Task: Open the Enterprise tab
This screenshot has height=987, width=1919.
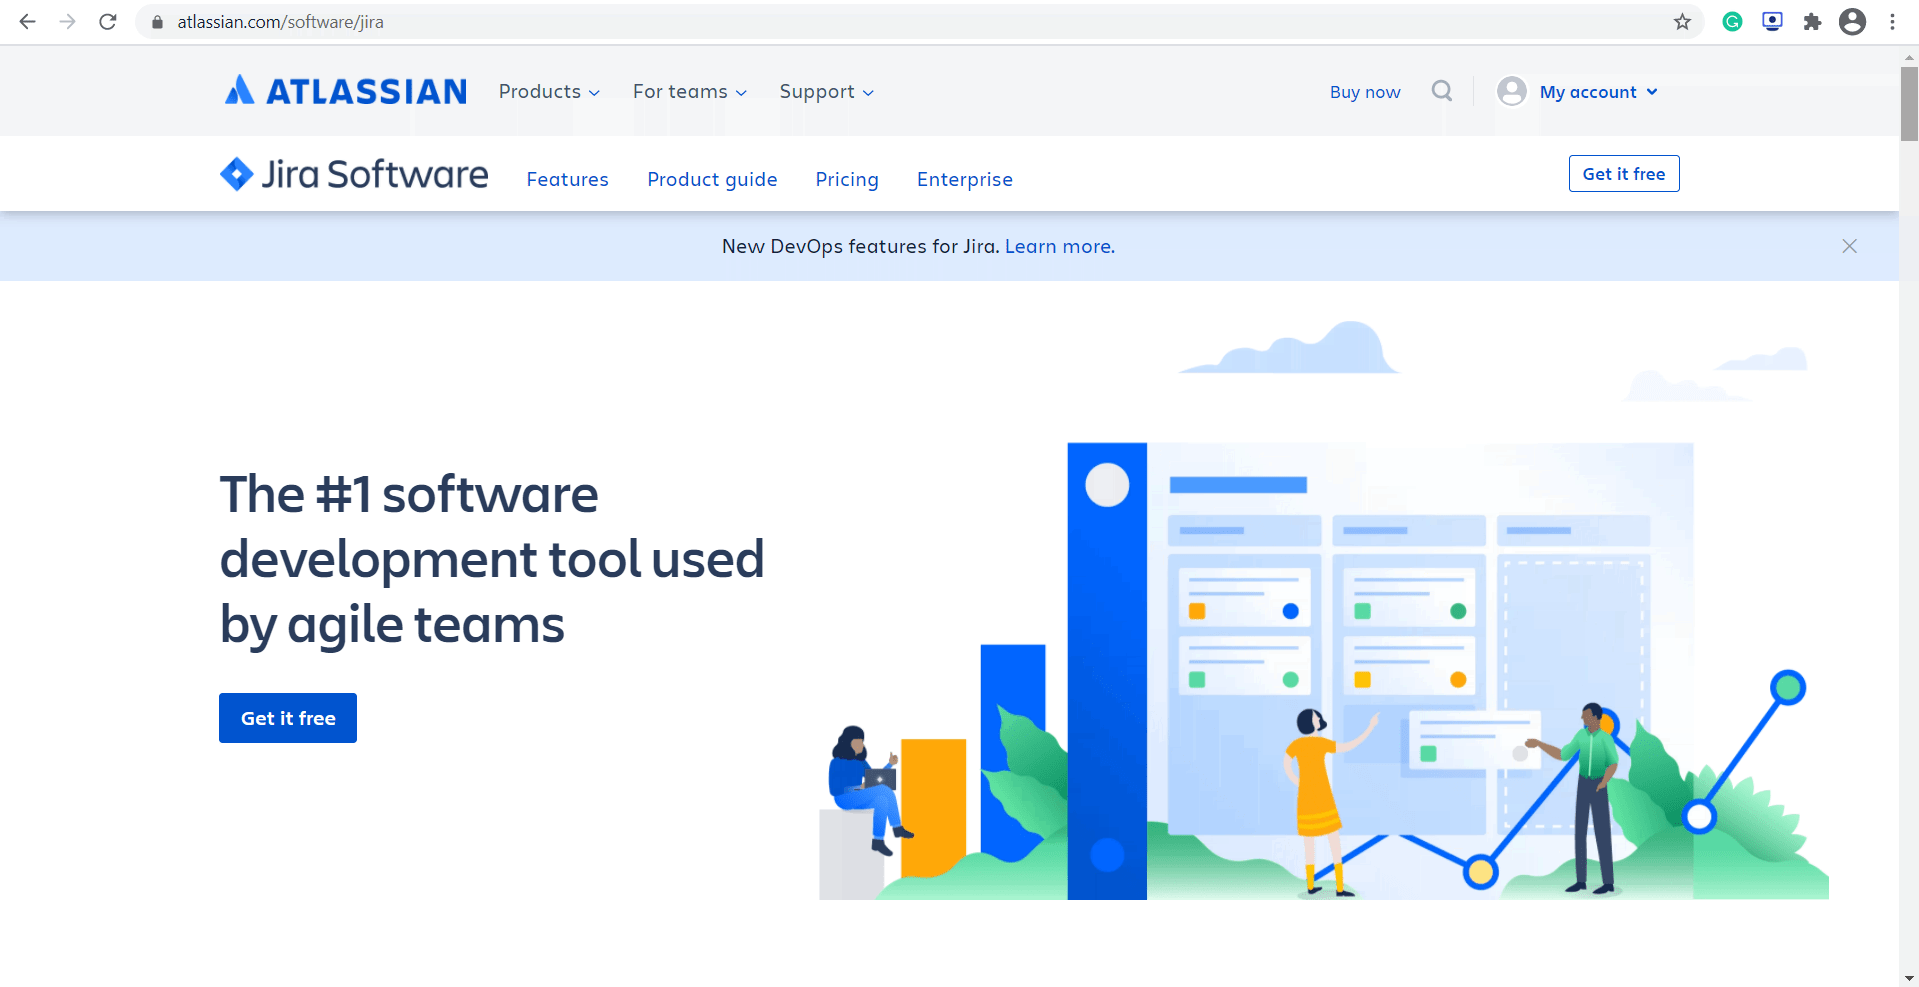Action: pyautogui.click(x=965, y=179)
